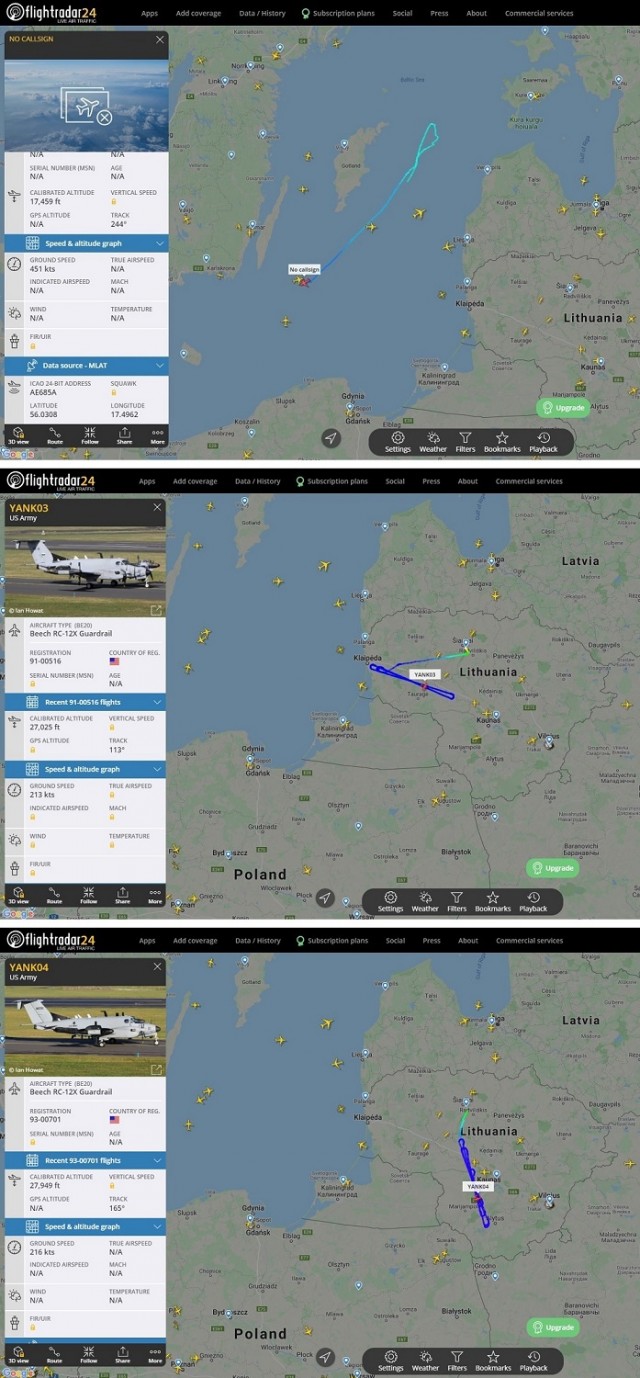Click Share in the NO CALLSIGN panel
The height and width of the screenshot is (1378, 640).
coord(124,435)
